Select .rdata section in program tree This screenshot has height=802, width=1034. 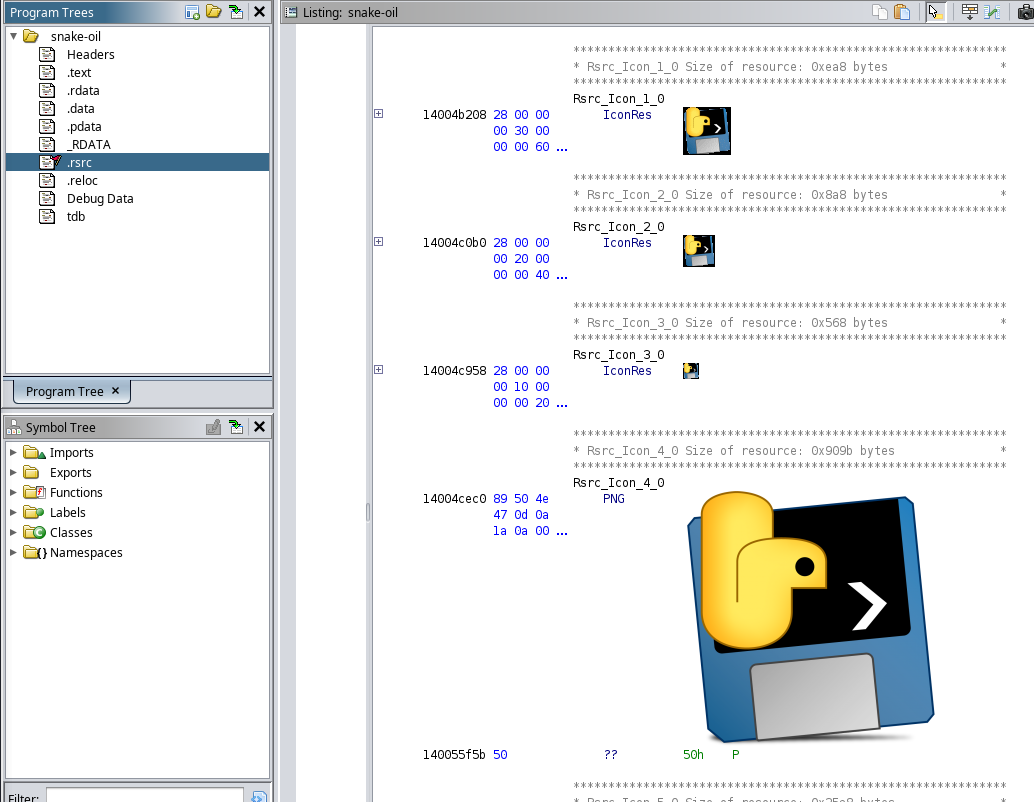[x=83, y=90]
